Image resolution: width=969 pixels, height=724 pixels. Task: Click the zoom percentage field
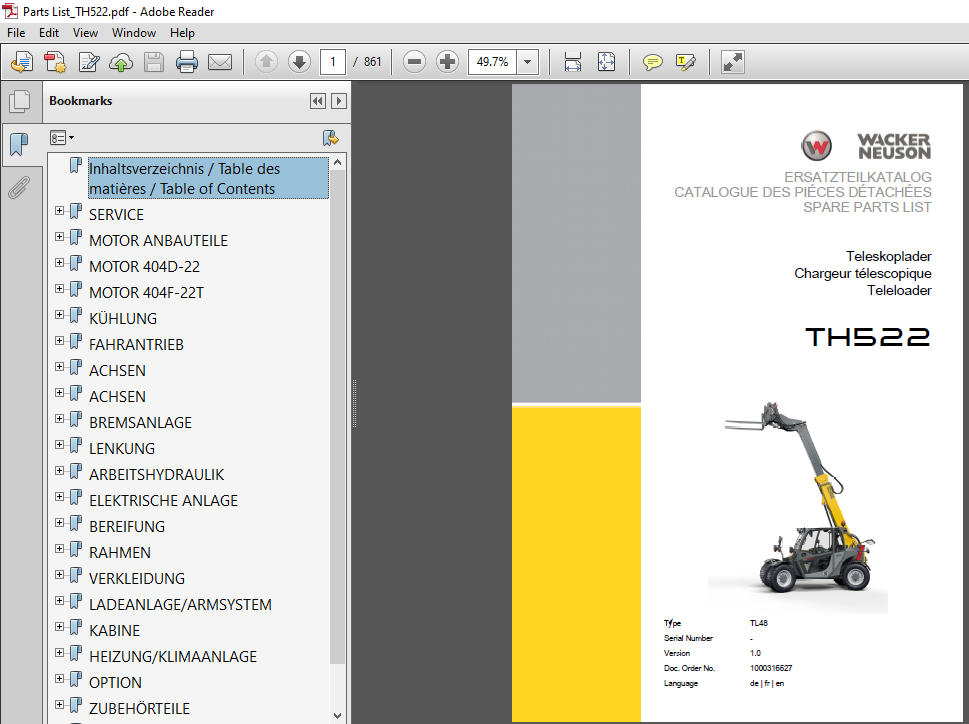tap(493, 62)
